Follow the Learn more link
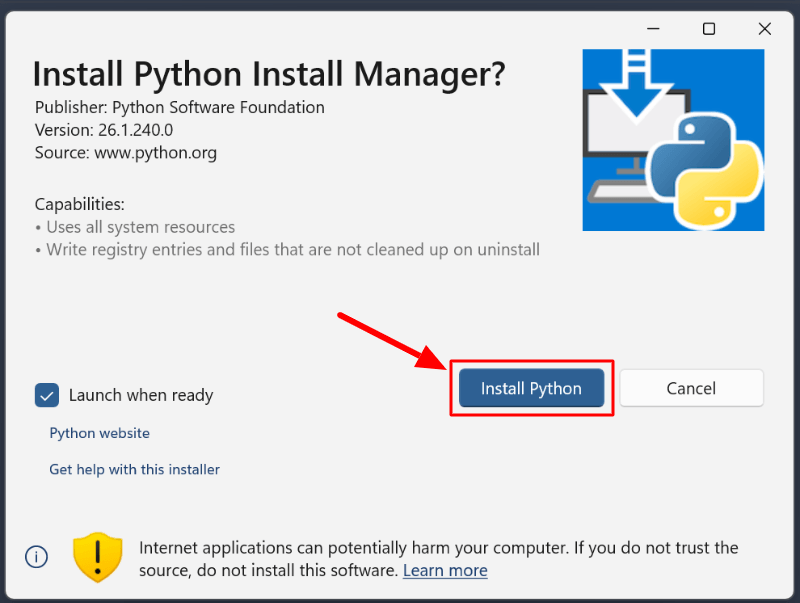Image resolution: width=800 pixels, height=603 pixels. 445,570
